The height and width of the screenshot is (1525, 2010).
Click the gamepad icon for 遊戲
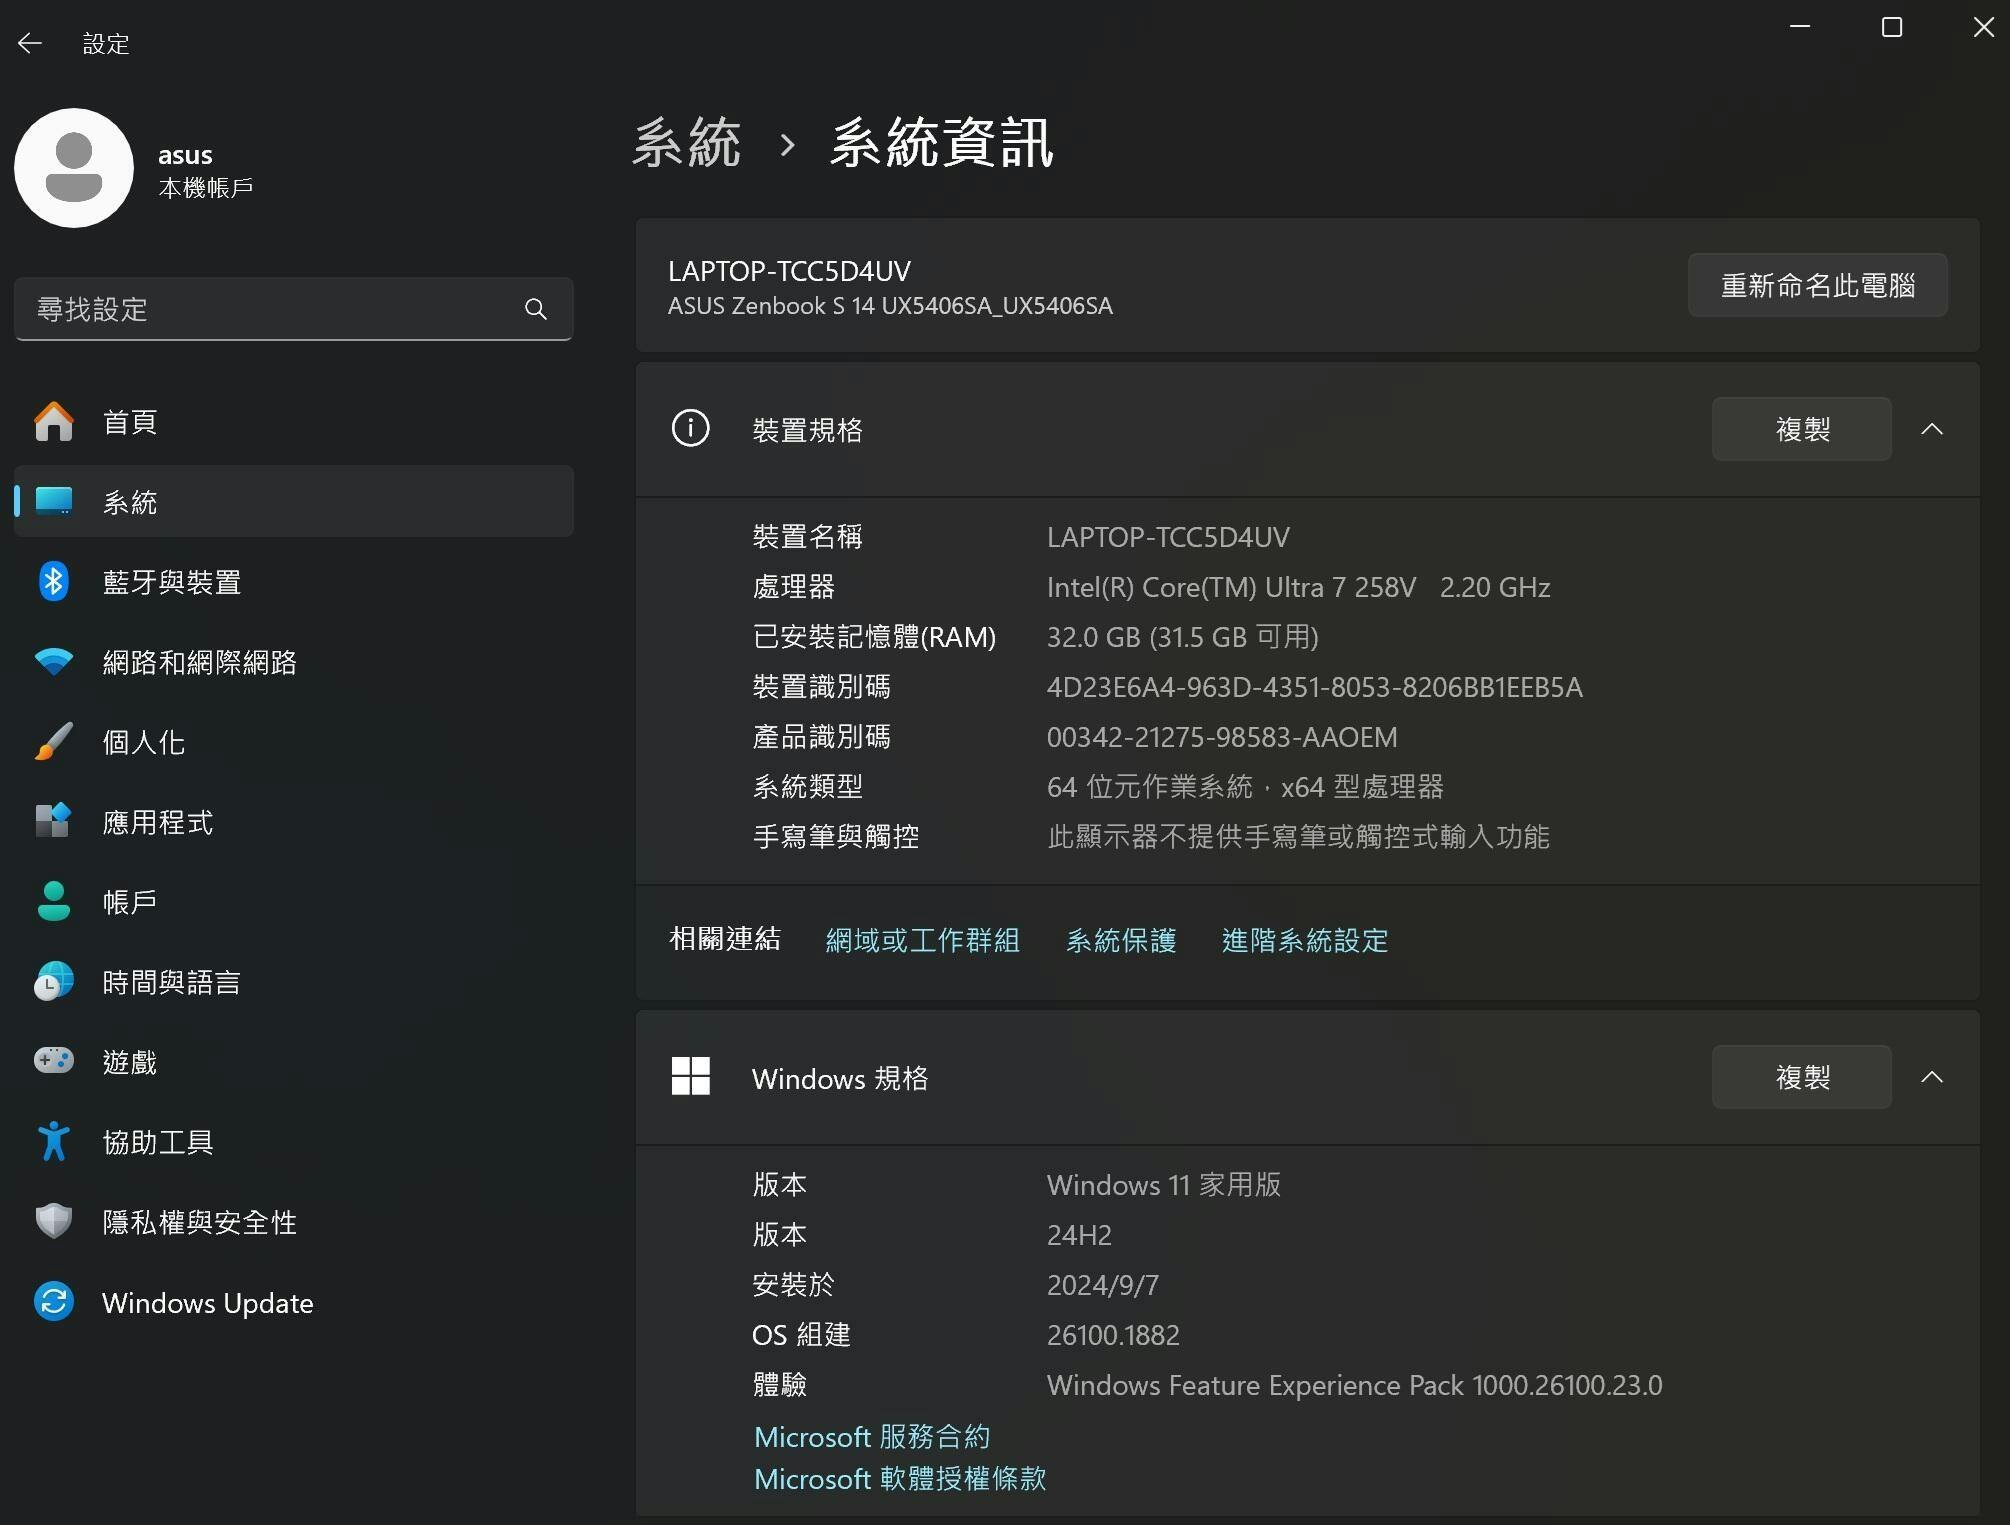[54, 1060]
